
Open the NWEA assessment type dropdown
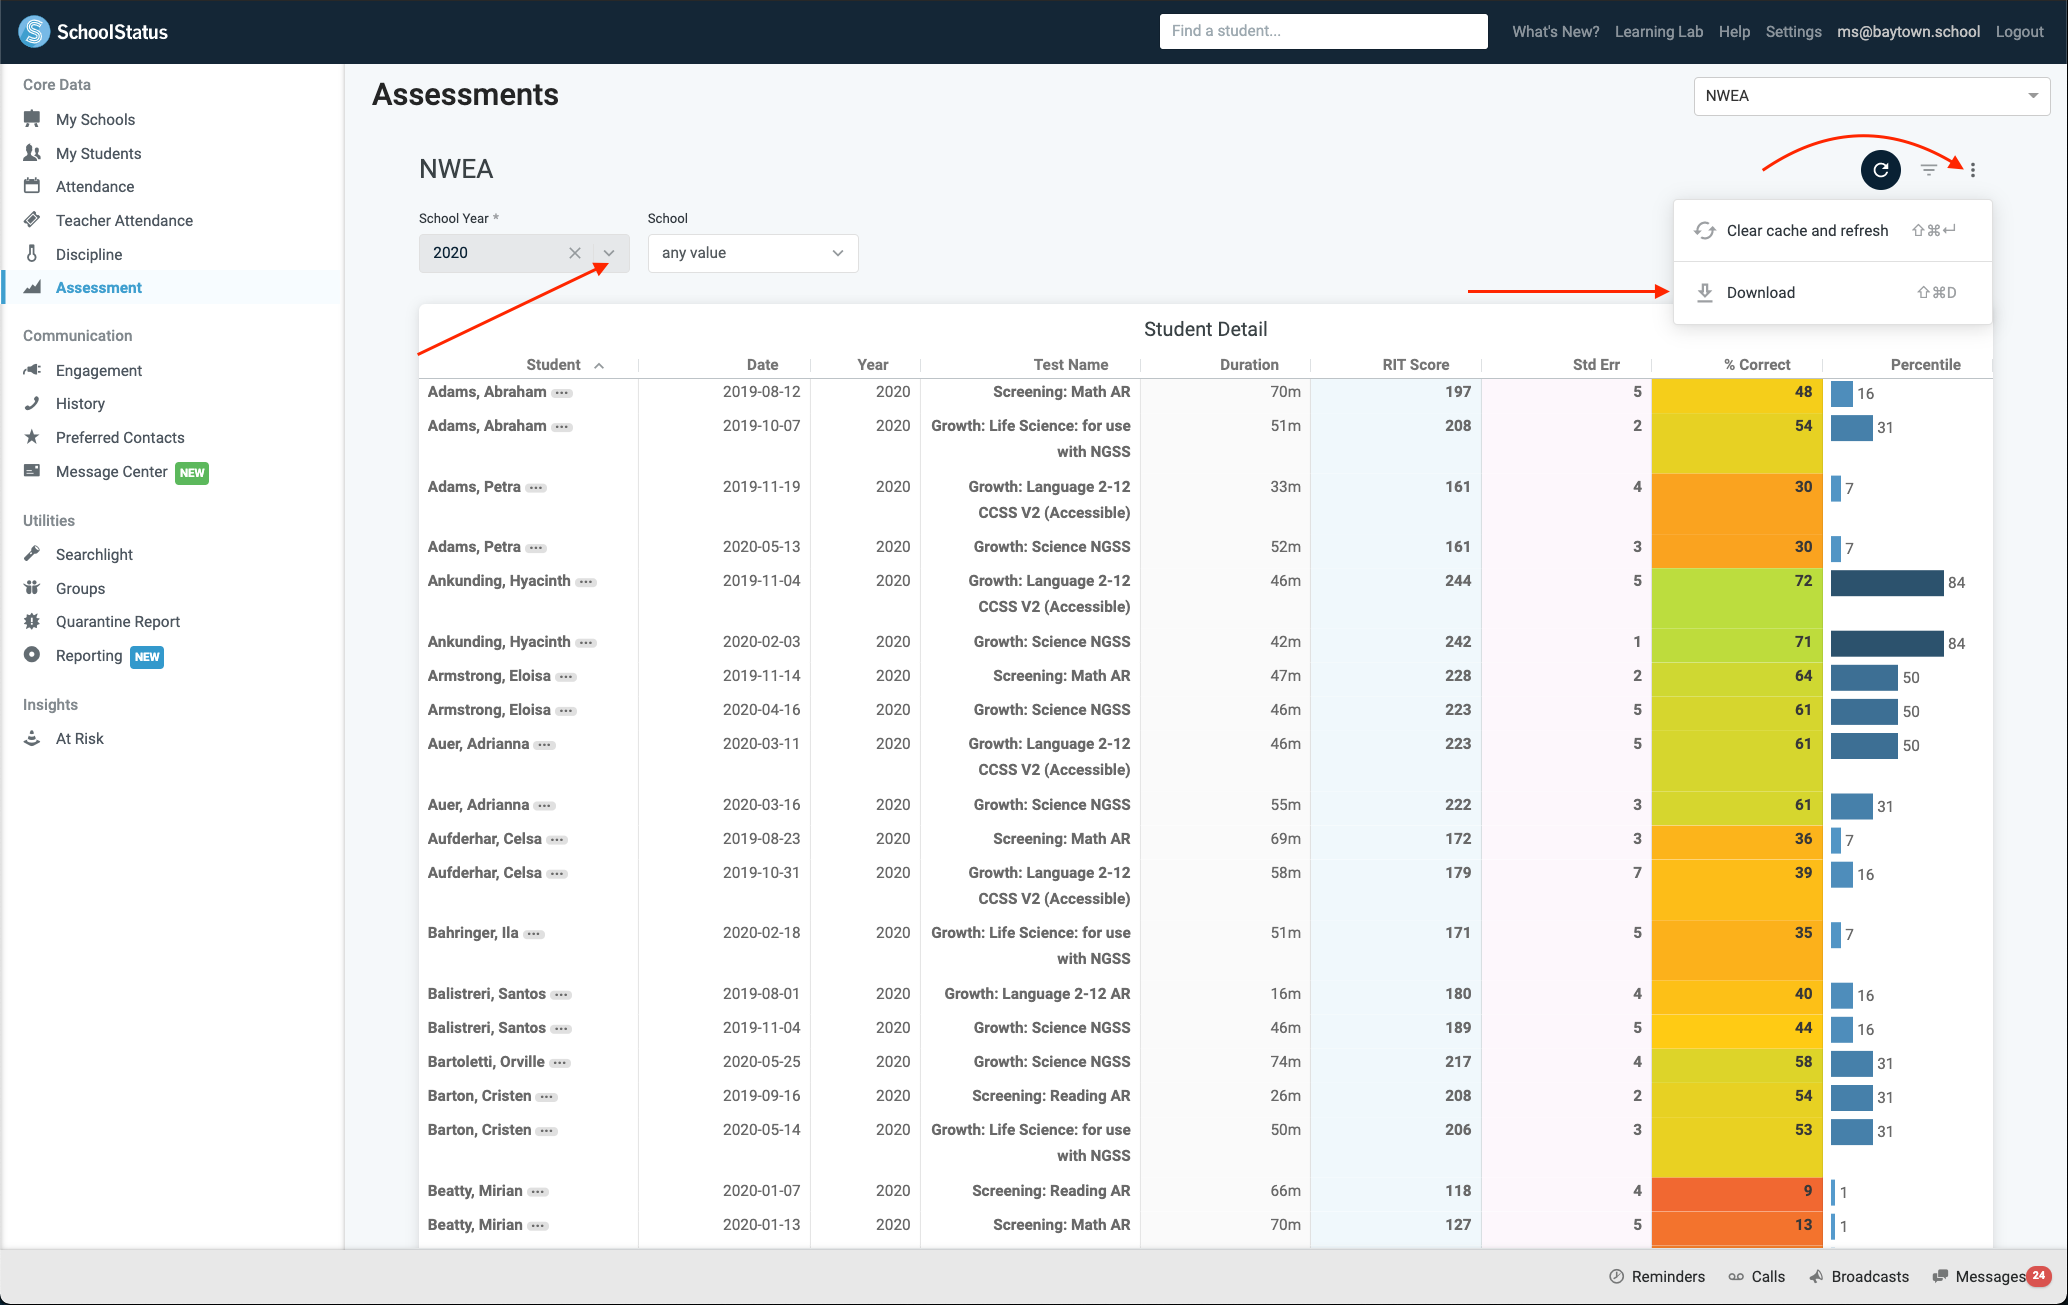(1871, 96)
